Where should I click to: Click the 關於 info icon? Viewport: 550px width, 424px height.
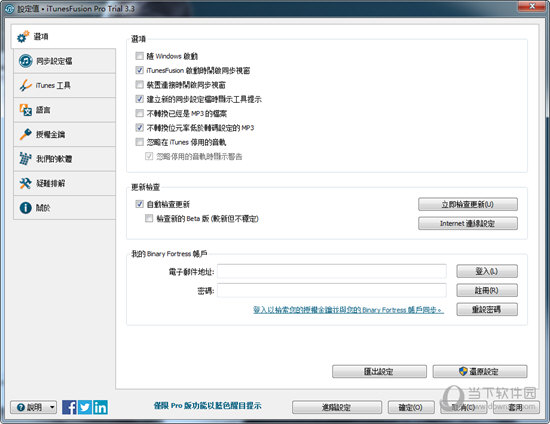click(x=26, y=208)
